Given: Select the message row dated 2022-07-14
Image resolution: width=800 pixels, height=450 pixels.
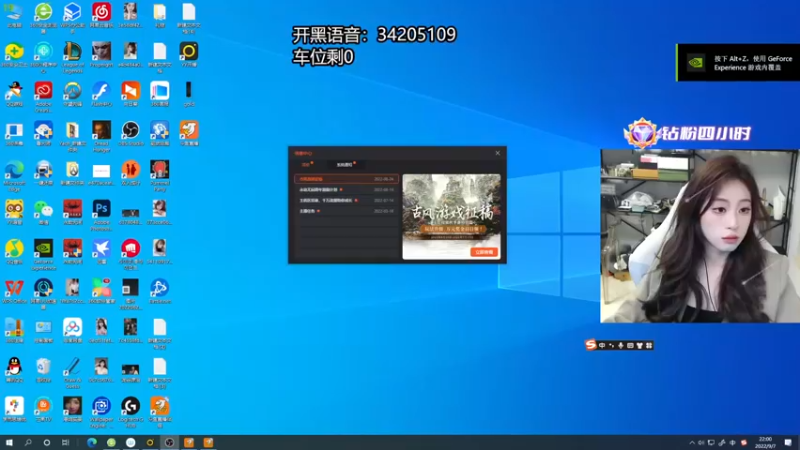Looking at the screenshot, I should point(346,201).
